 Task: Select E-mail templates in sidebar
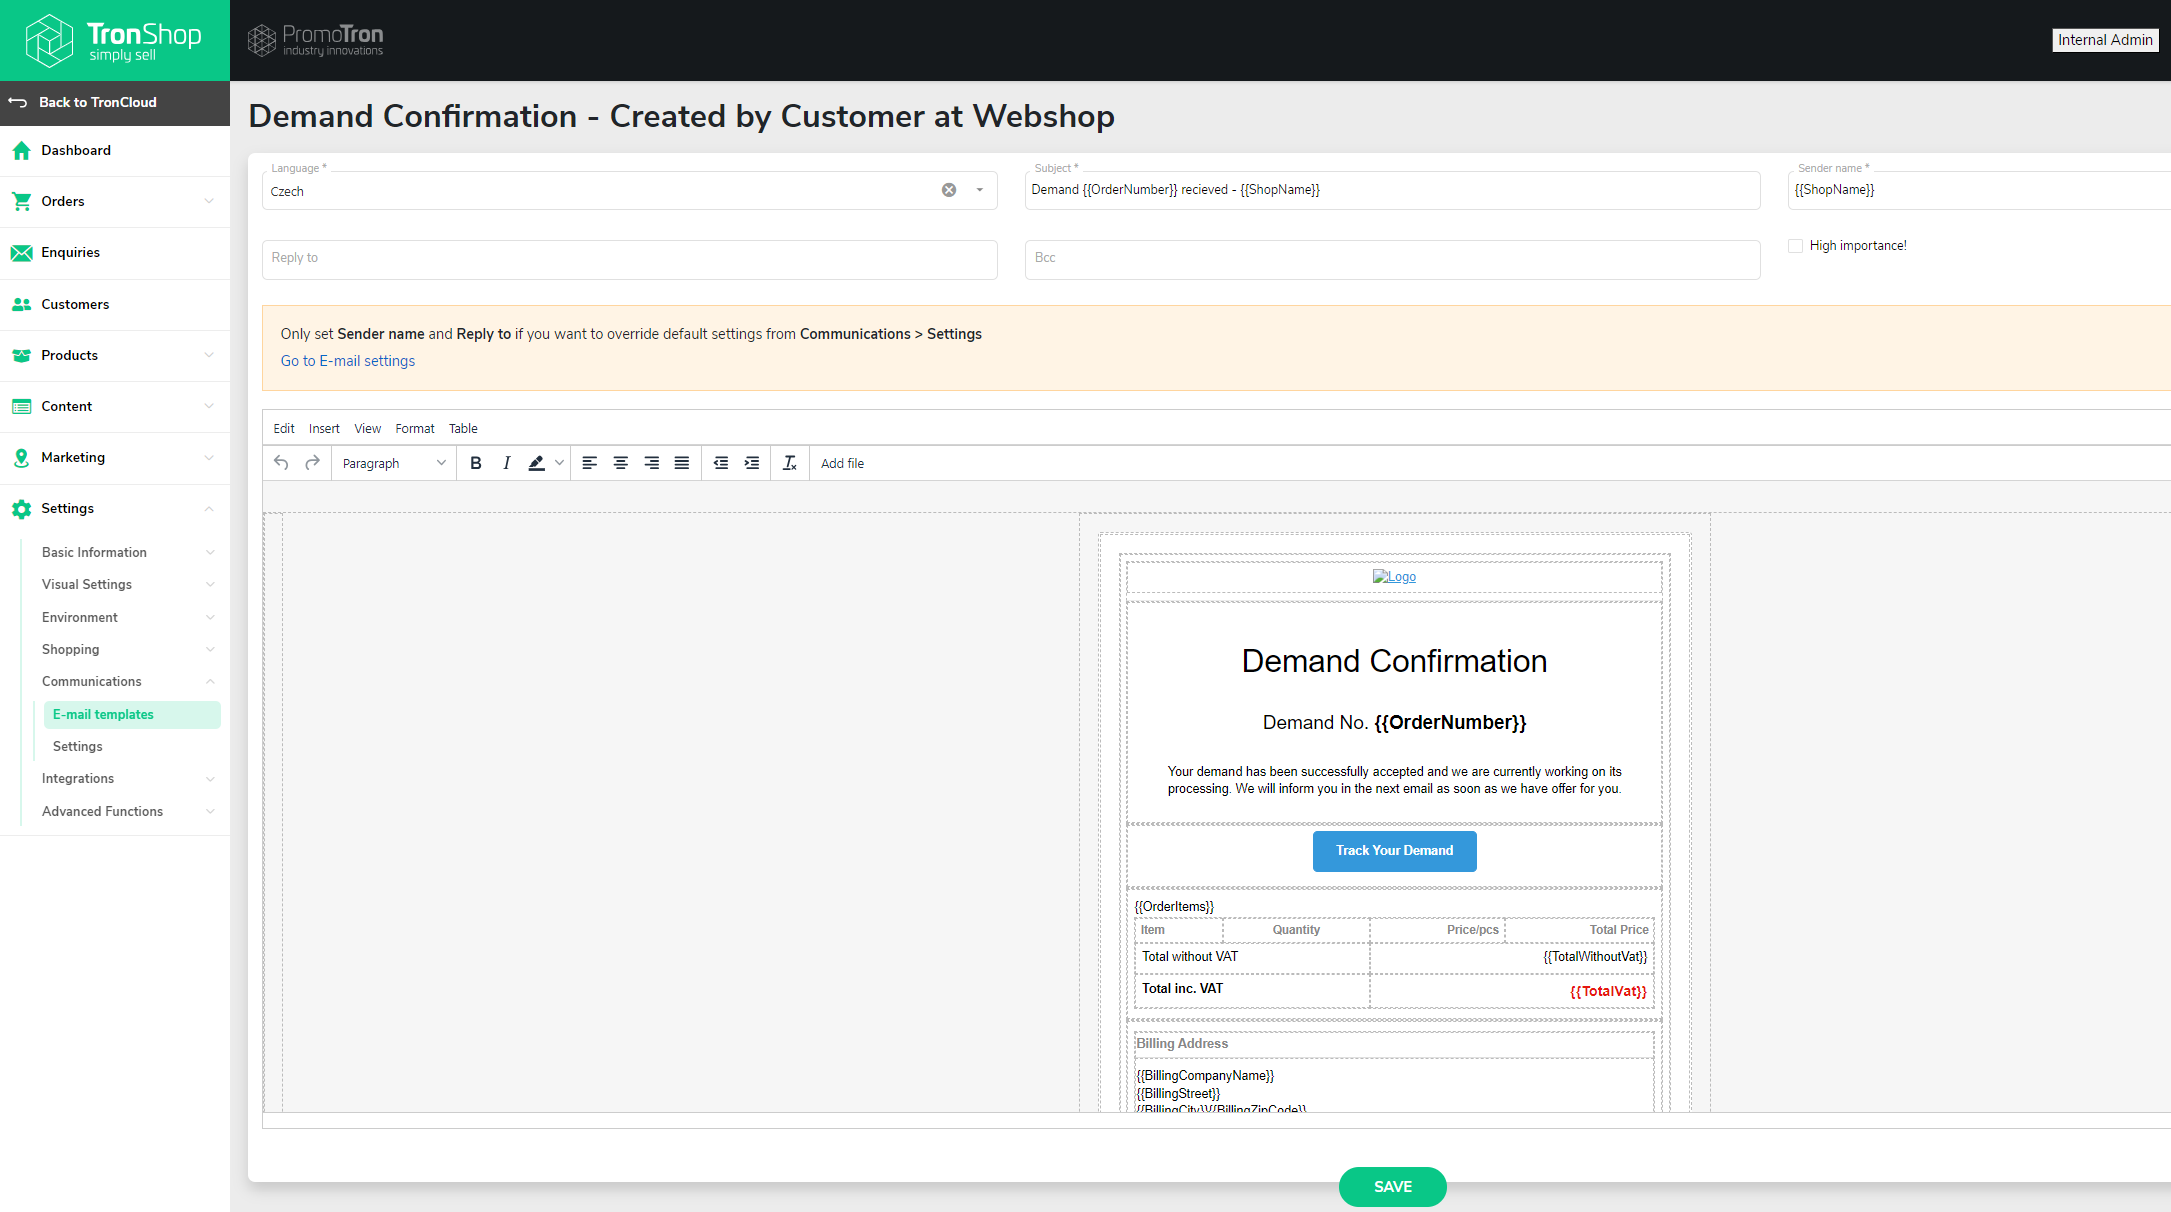pos(132,715)
